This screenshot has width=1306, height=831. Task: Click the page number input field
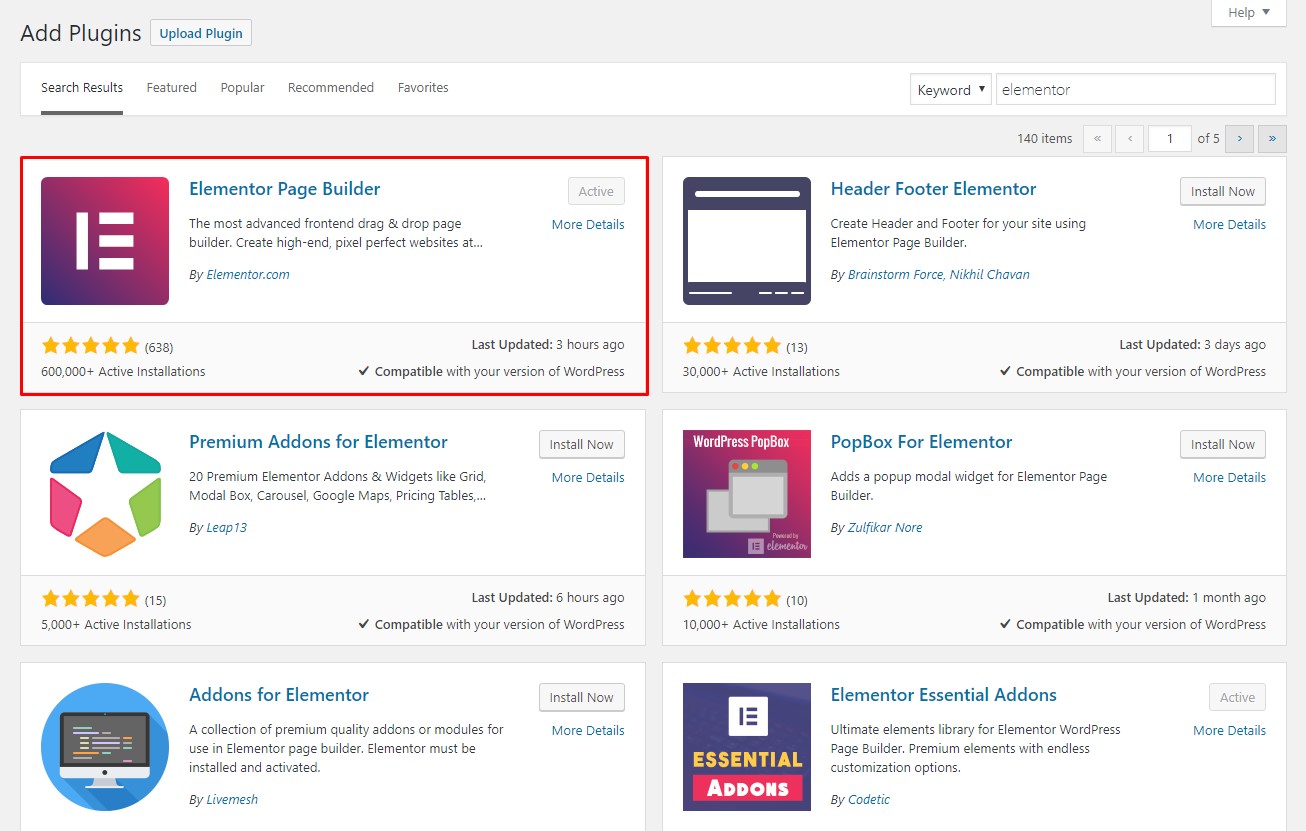click(x=1169, y=138)
